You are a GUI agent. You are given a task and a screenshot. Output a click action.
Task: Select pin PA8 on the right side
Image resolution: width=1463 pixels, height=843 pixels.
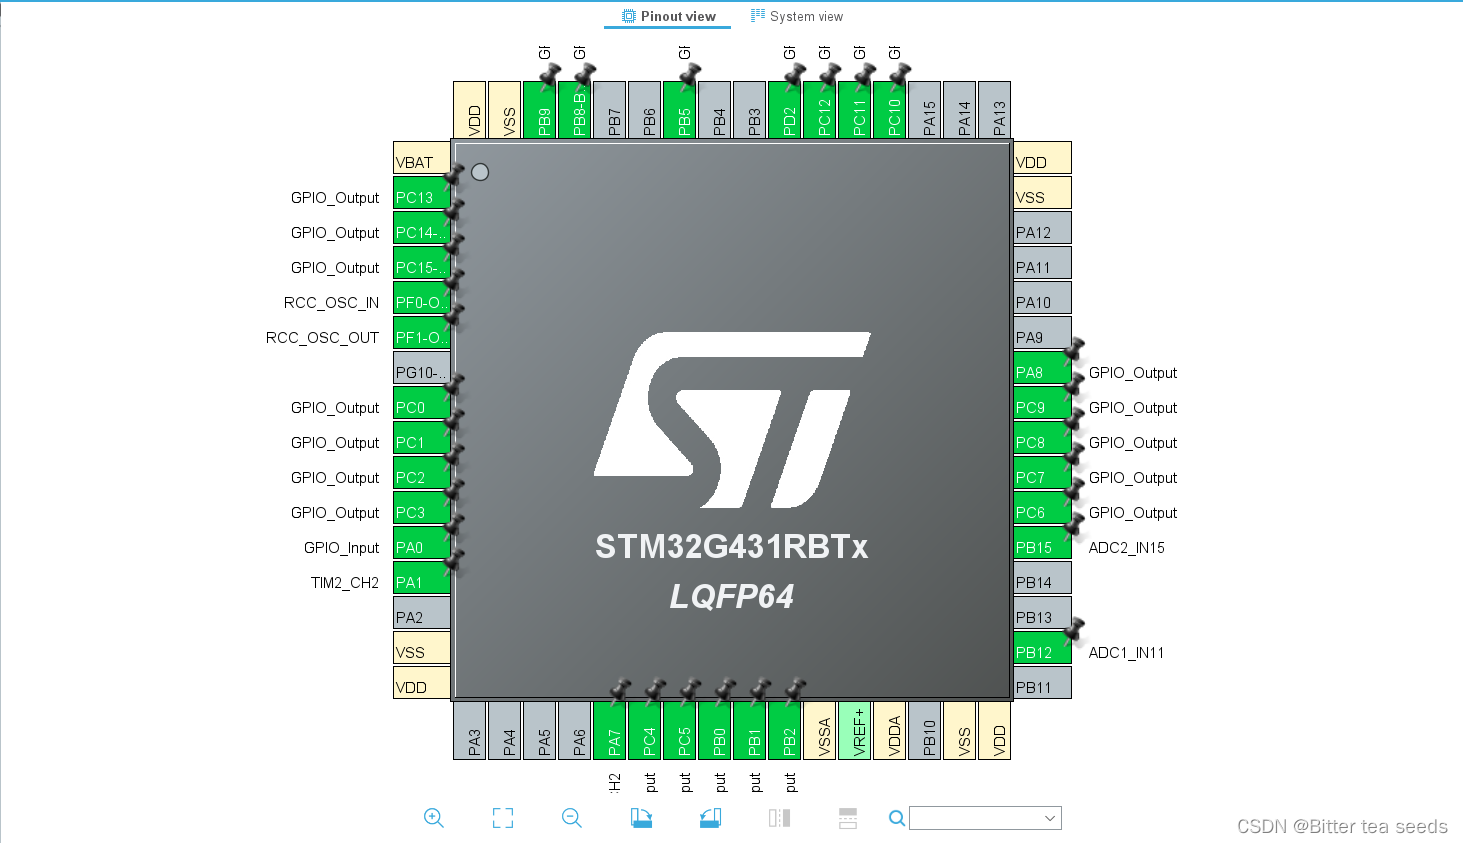pyautogui.click(x=1042, y=368)
